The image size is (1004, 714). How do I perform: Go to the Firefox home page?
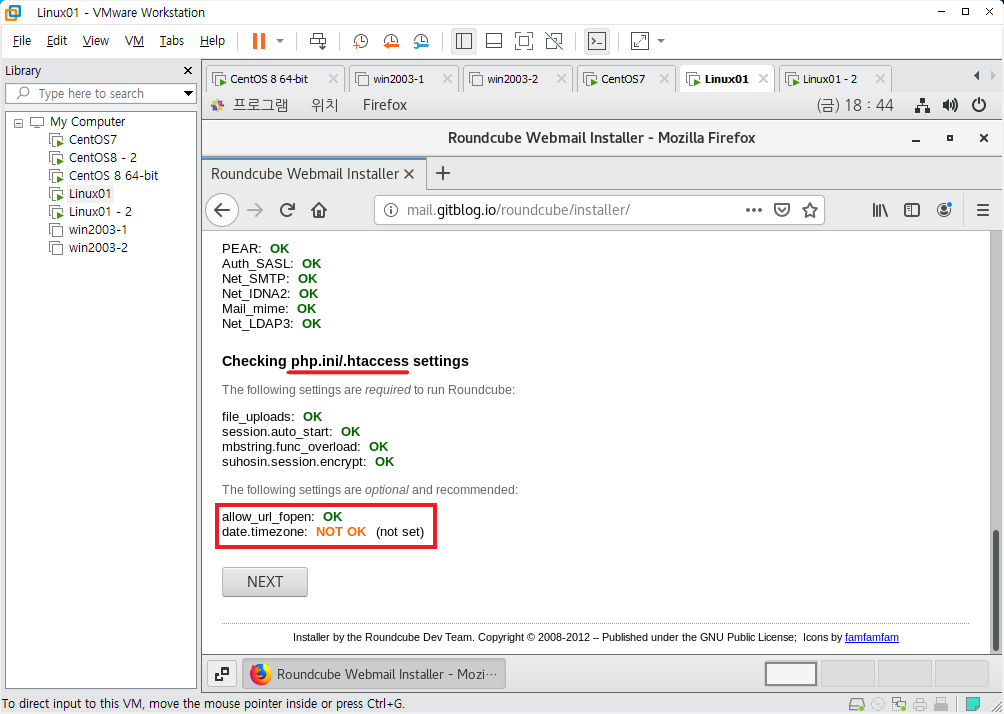[319, 210]
